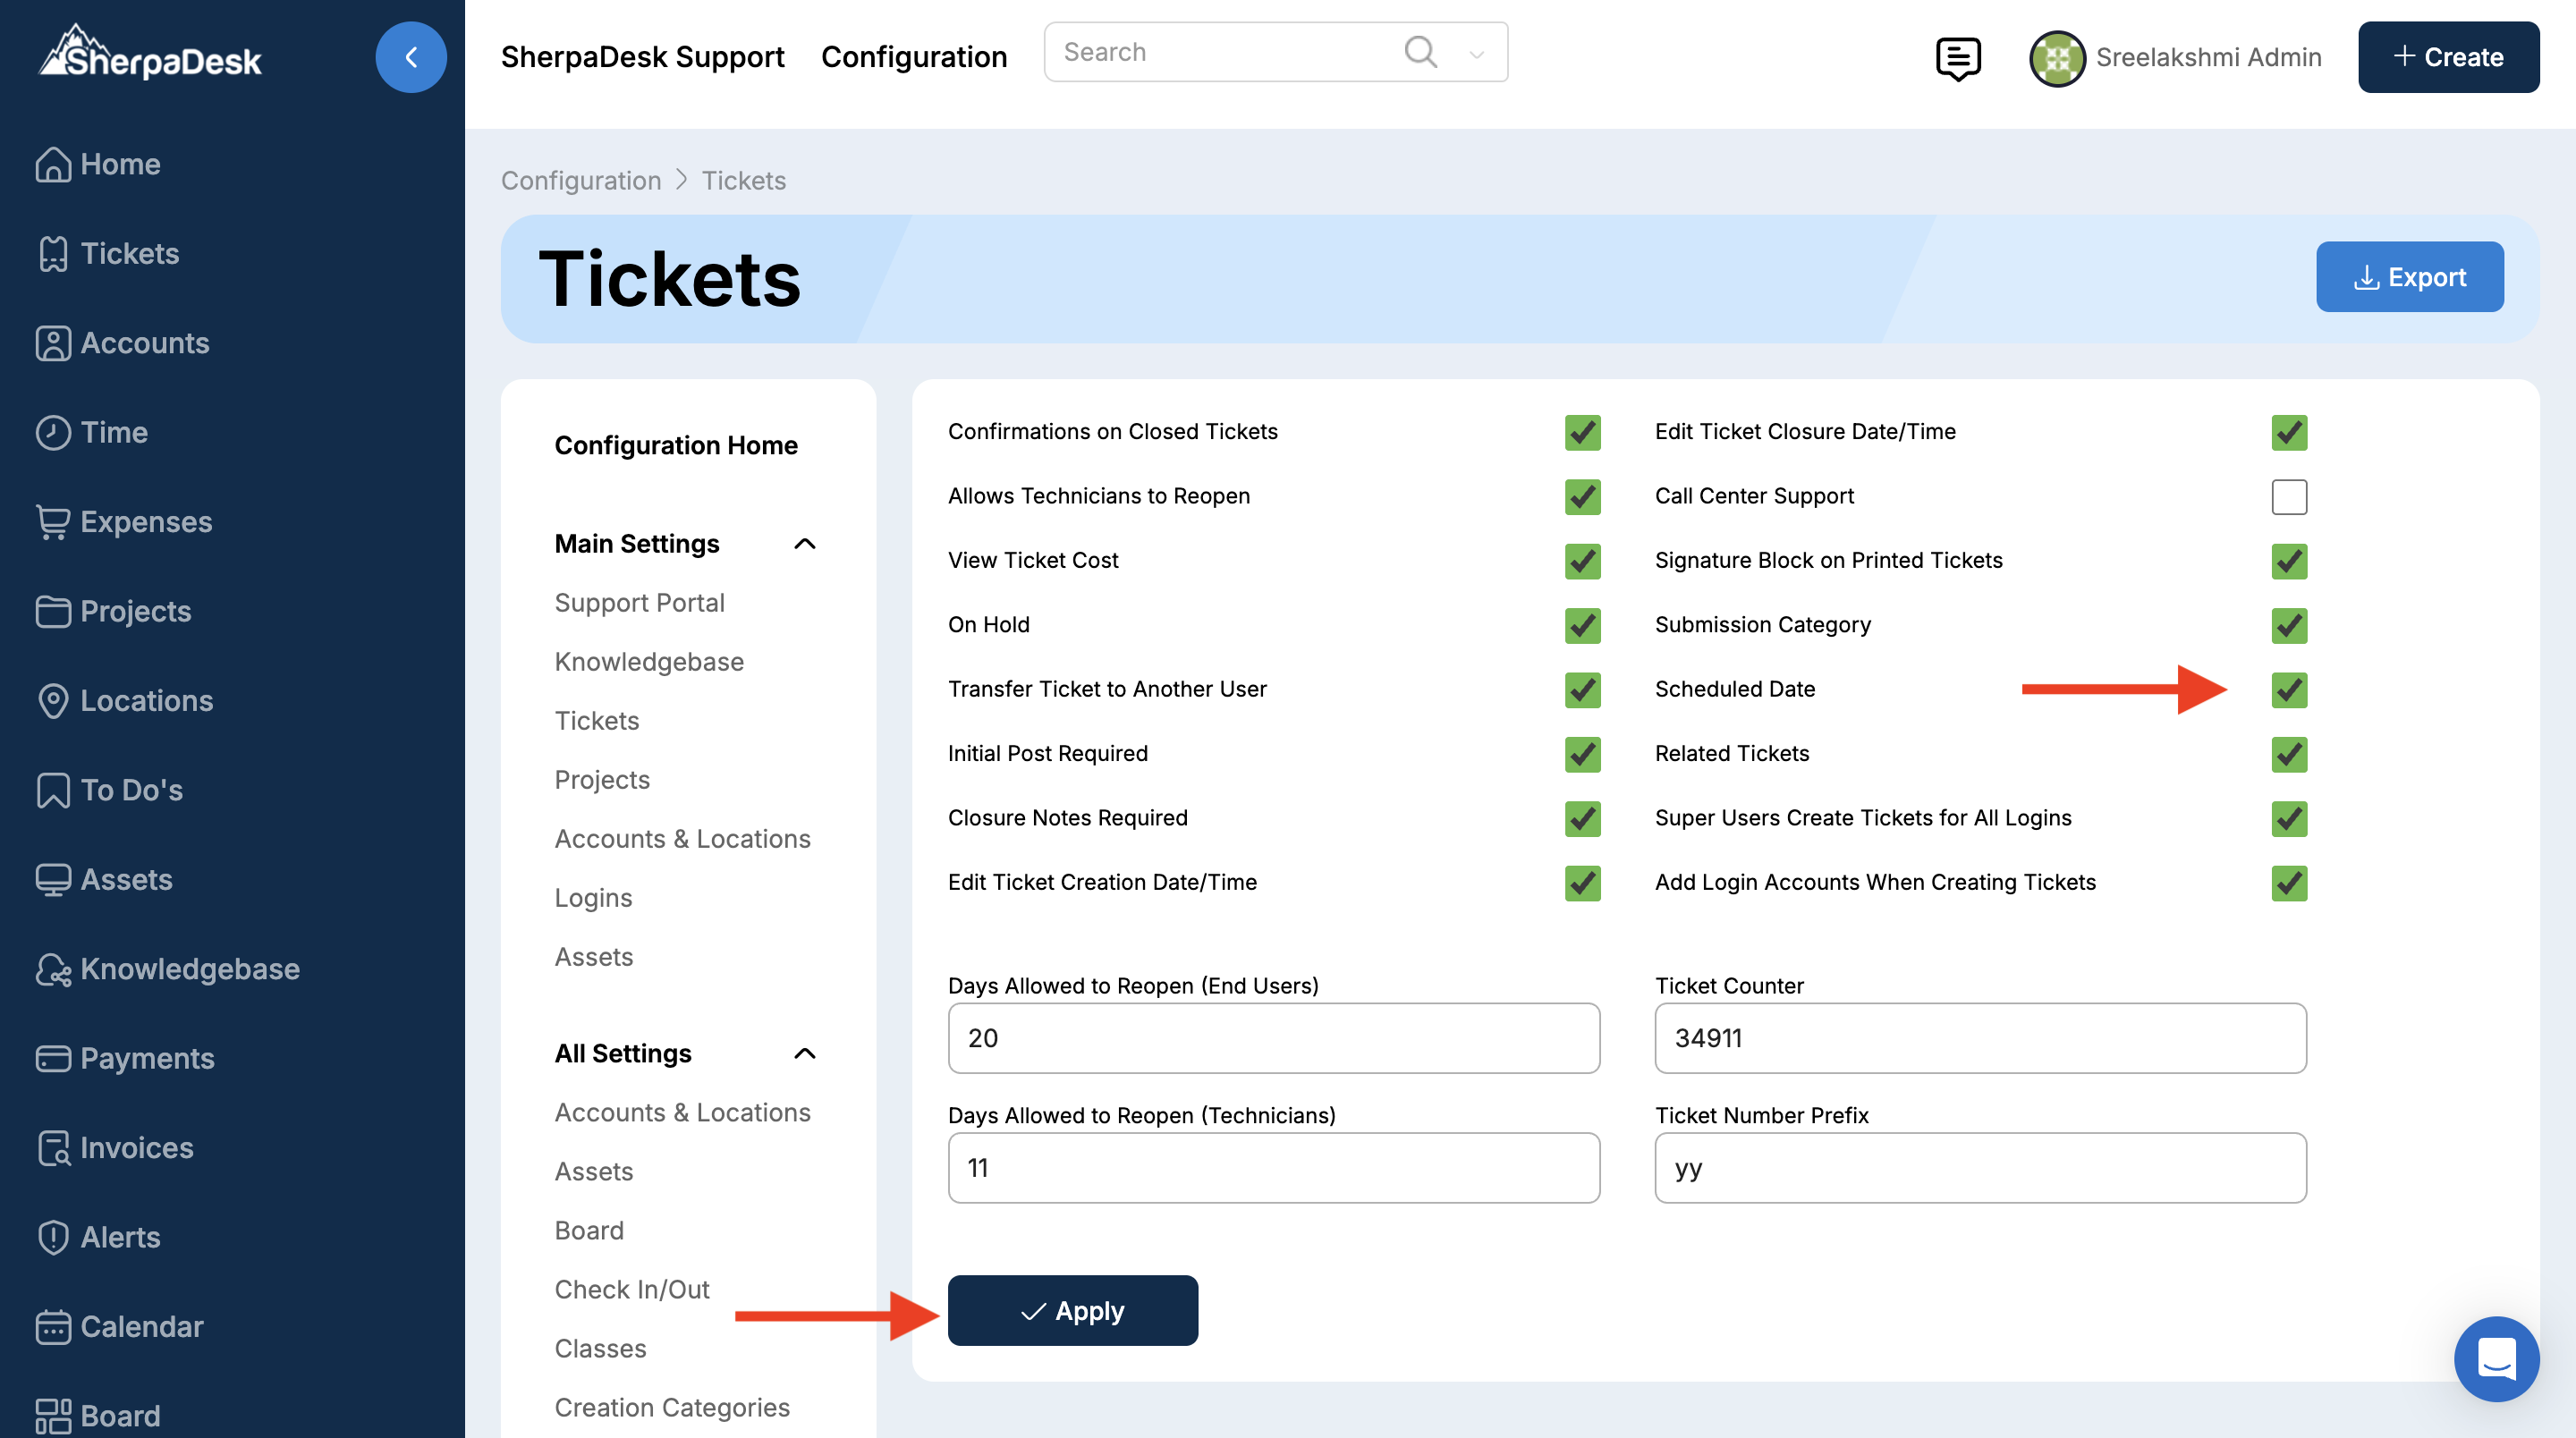
Task: Click the Export button
Action: coord(2409,277)
